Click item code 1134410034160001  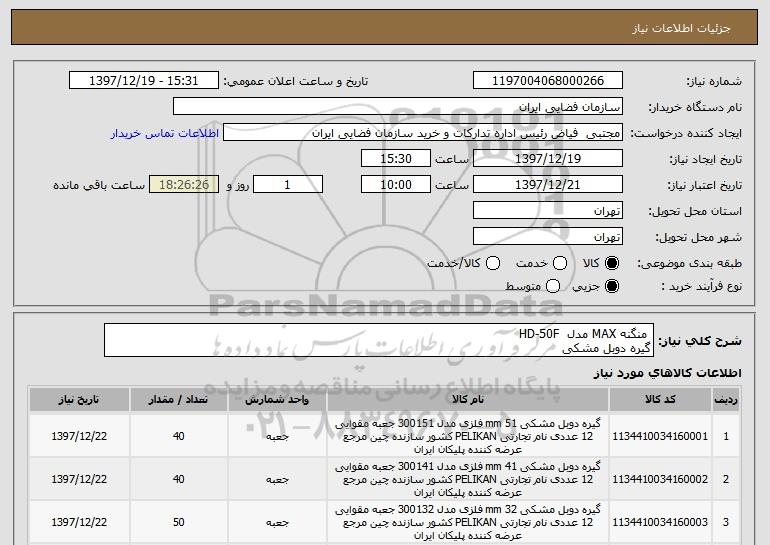[660, 436]
